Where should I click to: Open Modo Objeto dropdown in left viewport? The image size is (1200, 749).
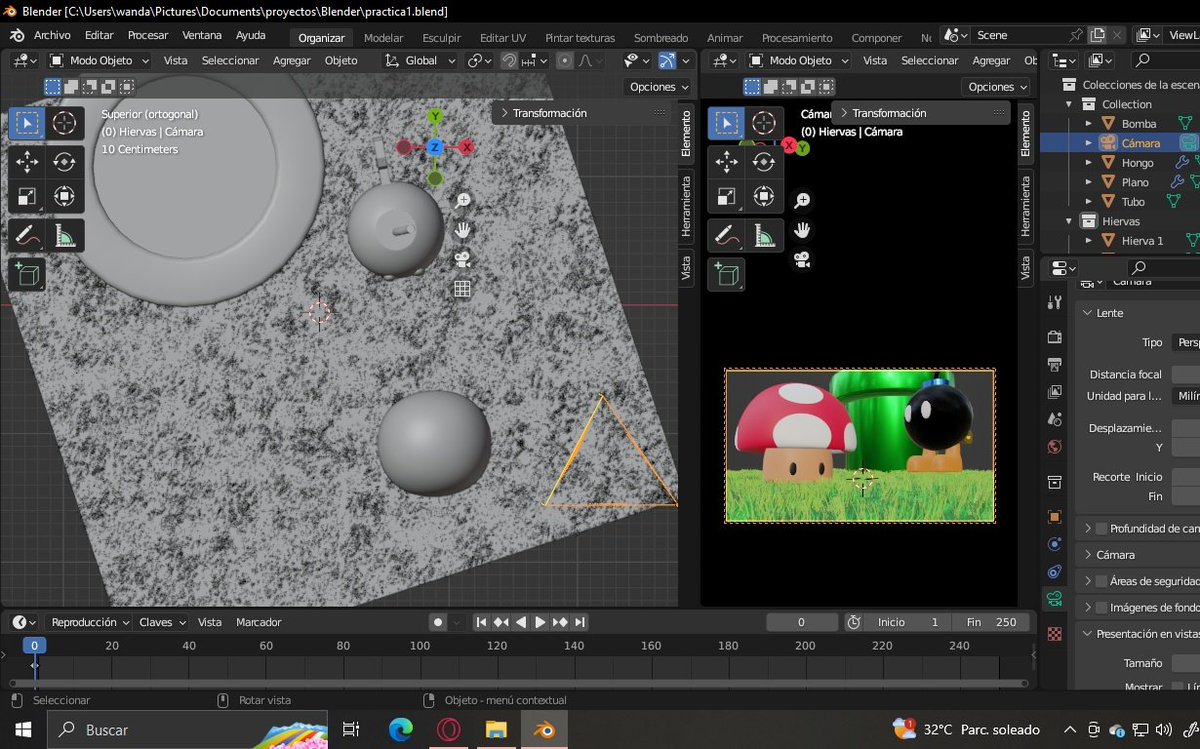(99, 61)
